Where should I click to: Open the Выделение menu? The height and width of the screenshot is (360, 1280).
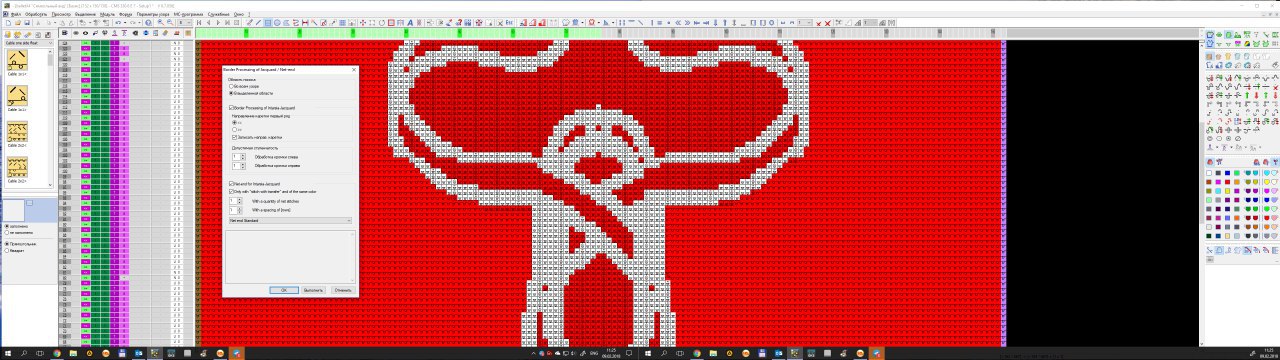click(86, 14)
